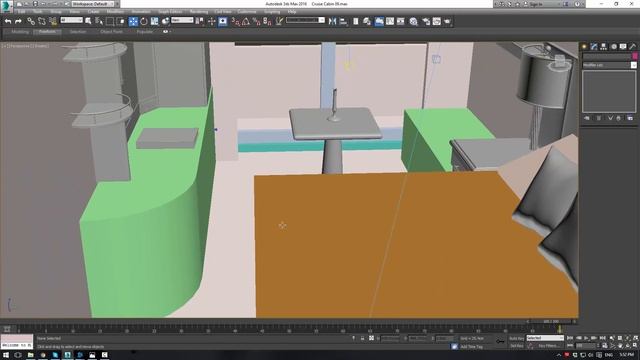
Task: Open the Material Editor
Action: click(413, 21)
